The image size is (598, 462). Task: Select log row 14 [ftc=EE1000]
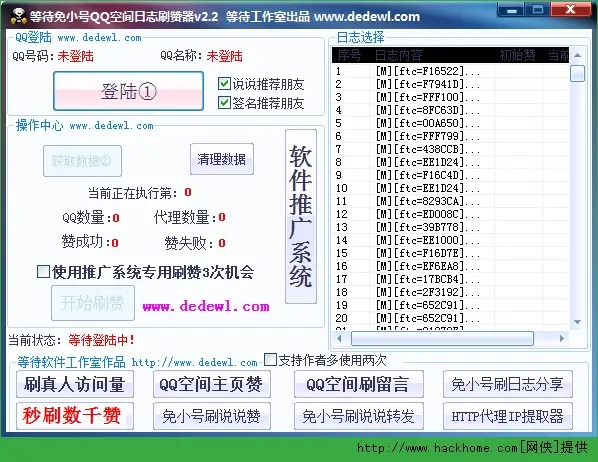(x=451, y=240)
